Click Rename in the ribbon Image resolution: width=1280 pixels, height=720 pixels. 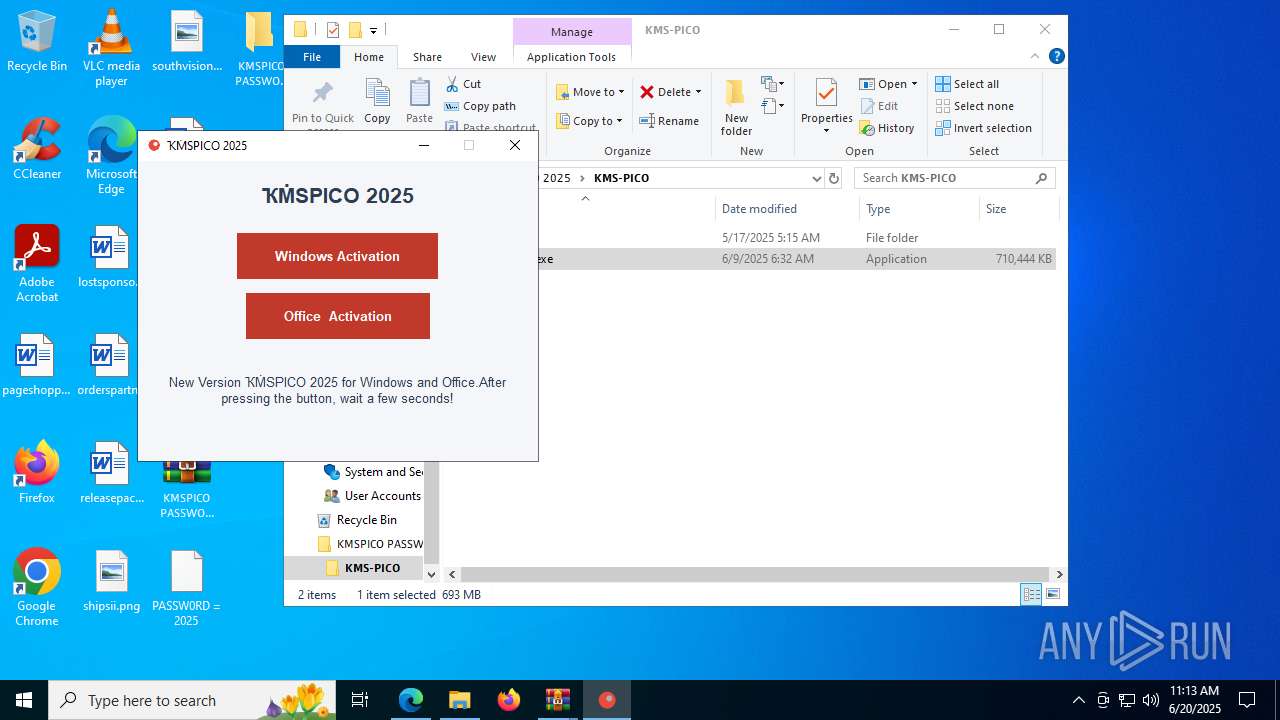[x=669, y=121]
